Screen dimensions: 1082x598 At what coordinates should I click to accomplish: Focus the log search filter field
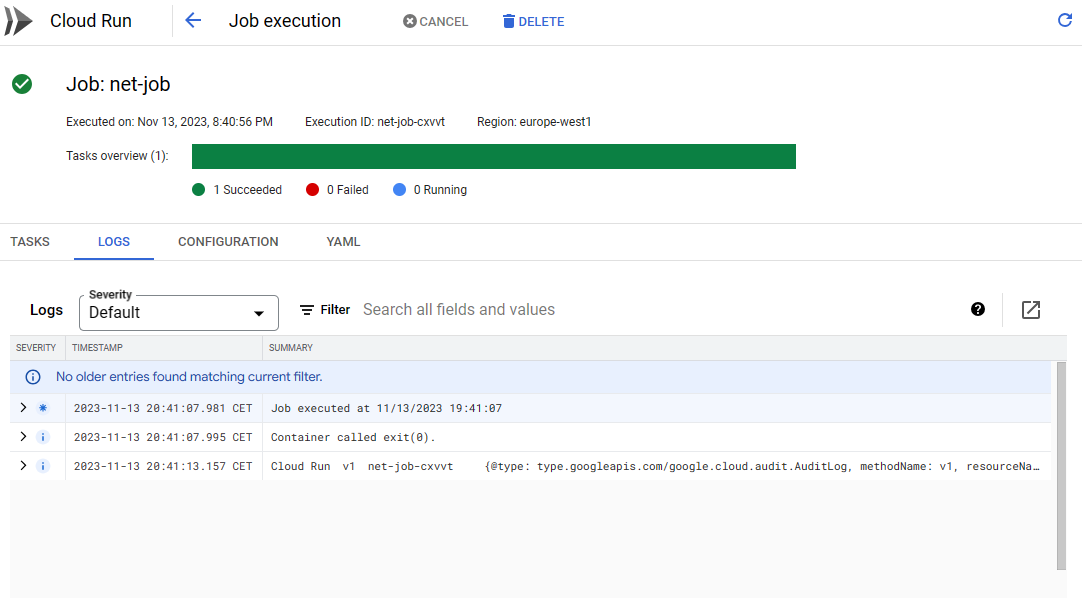coord(656,310)
